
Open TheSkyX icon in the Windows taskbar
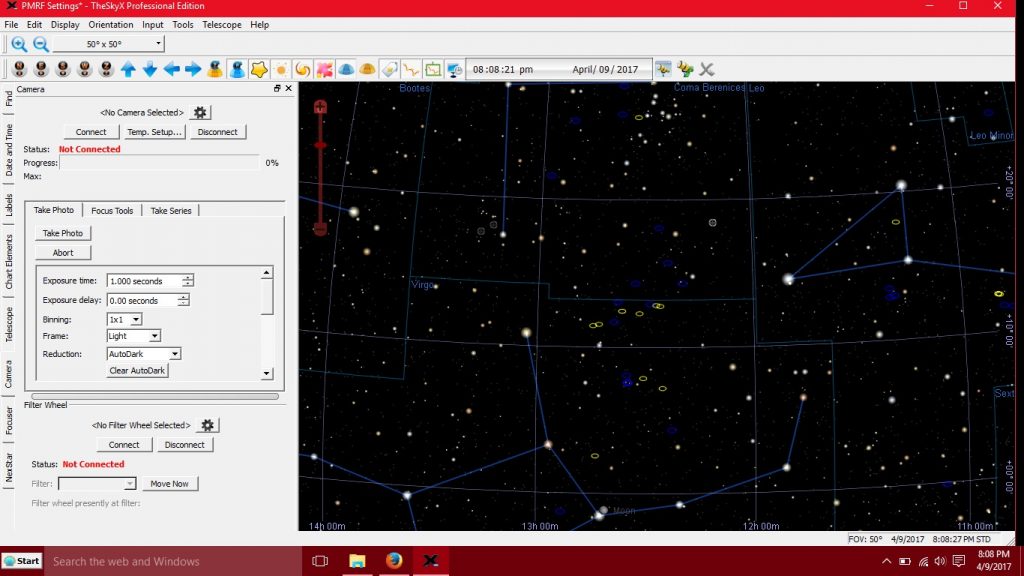[430, 561]
